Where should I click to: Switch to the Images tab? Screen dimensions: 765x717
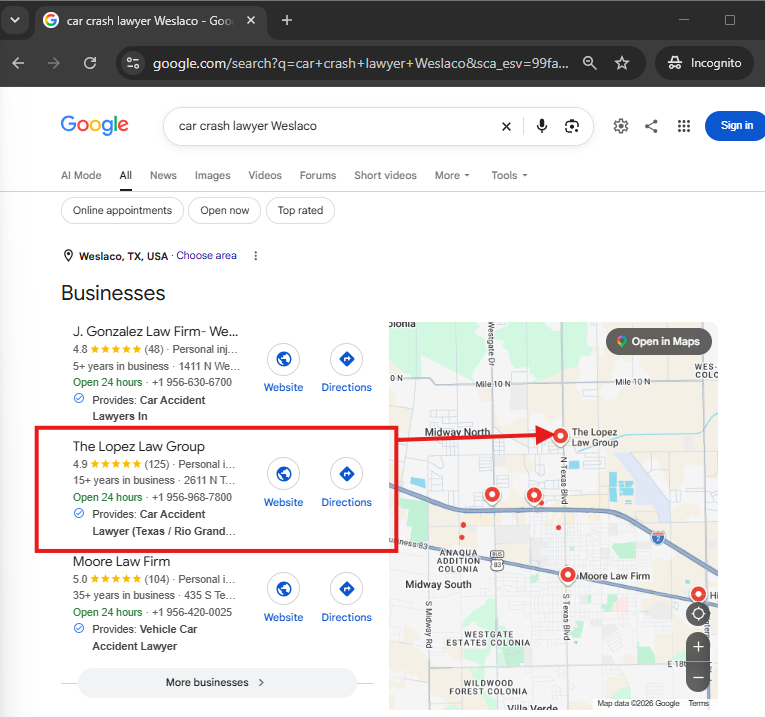point(212,176)
